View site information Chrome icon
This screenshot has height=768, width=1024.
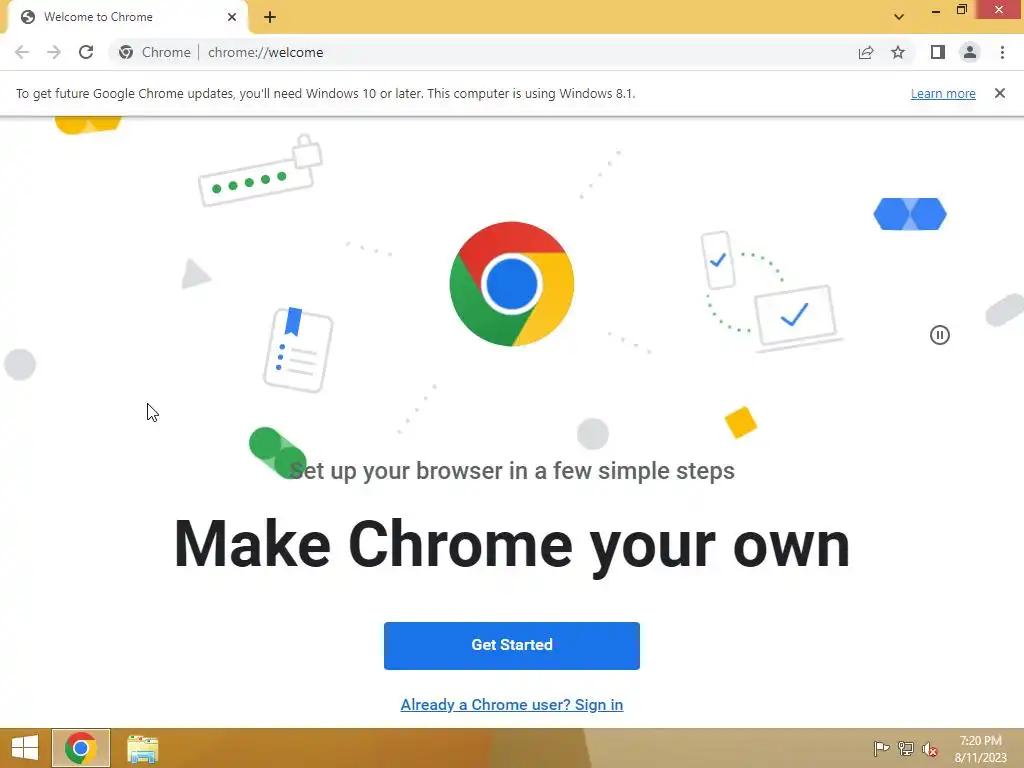tap(126, 52)
